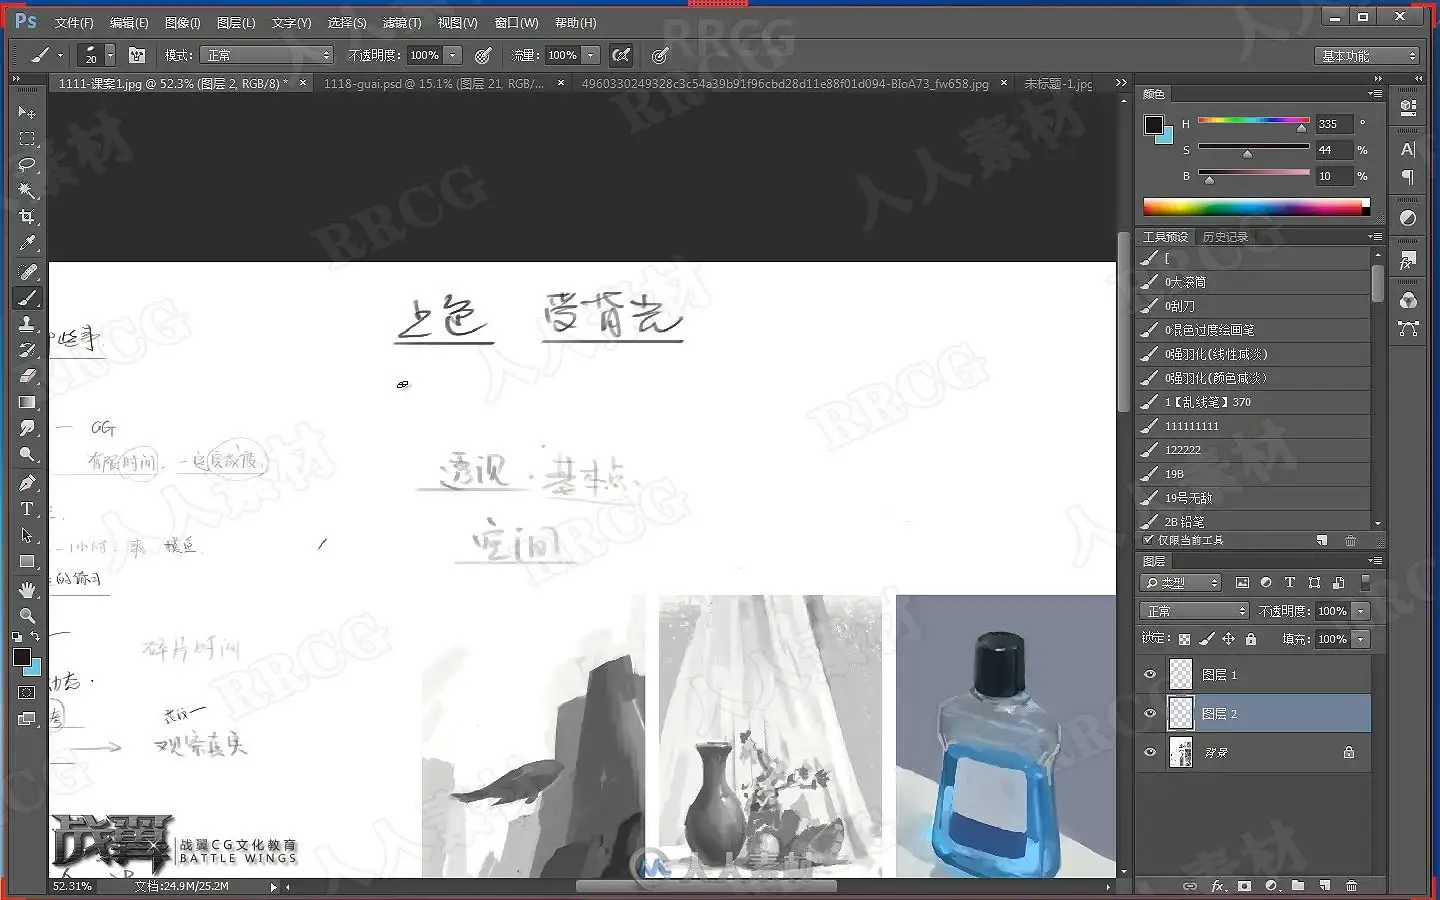Select the Smudge tool
1440x900 pixels.
(27, 428)
